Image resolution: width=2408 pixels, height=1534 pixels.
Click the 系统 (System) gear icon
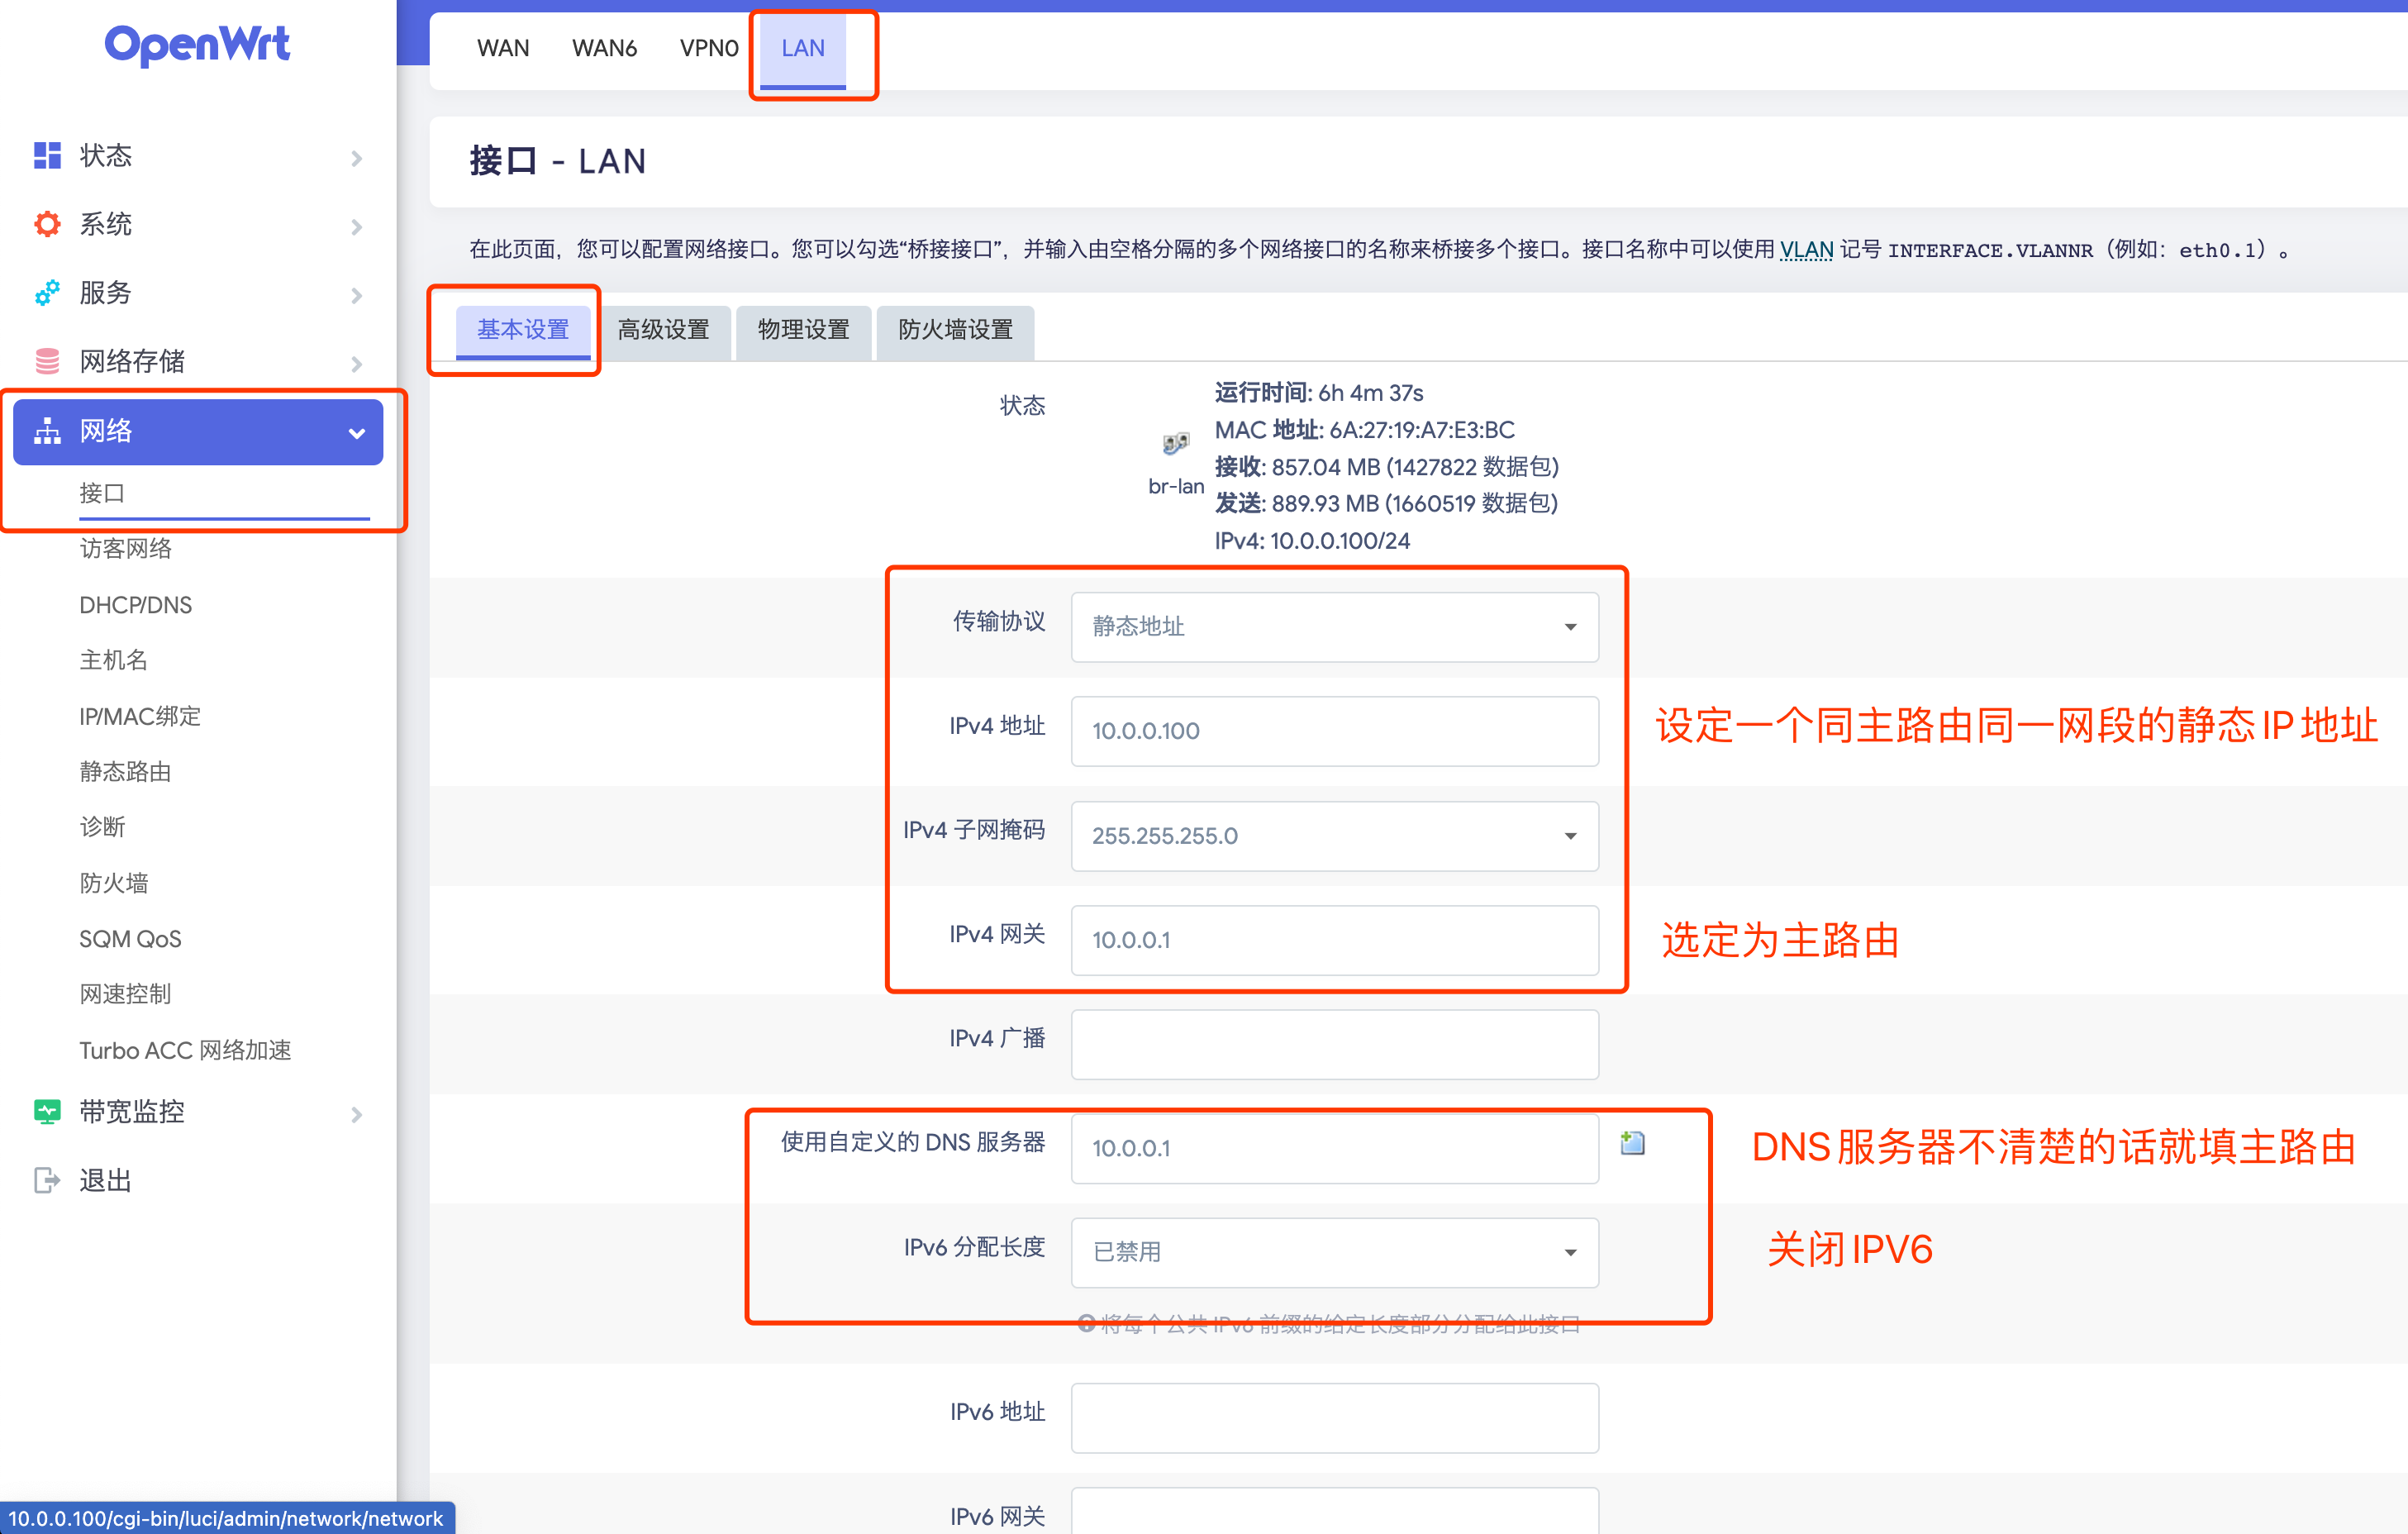pos(46,224)
